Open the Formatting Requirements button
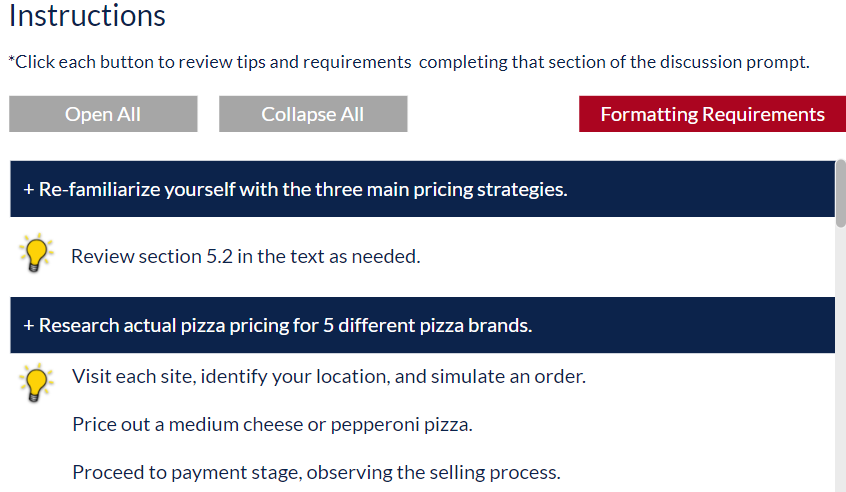 [x=712, y=114]
